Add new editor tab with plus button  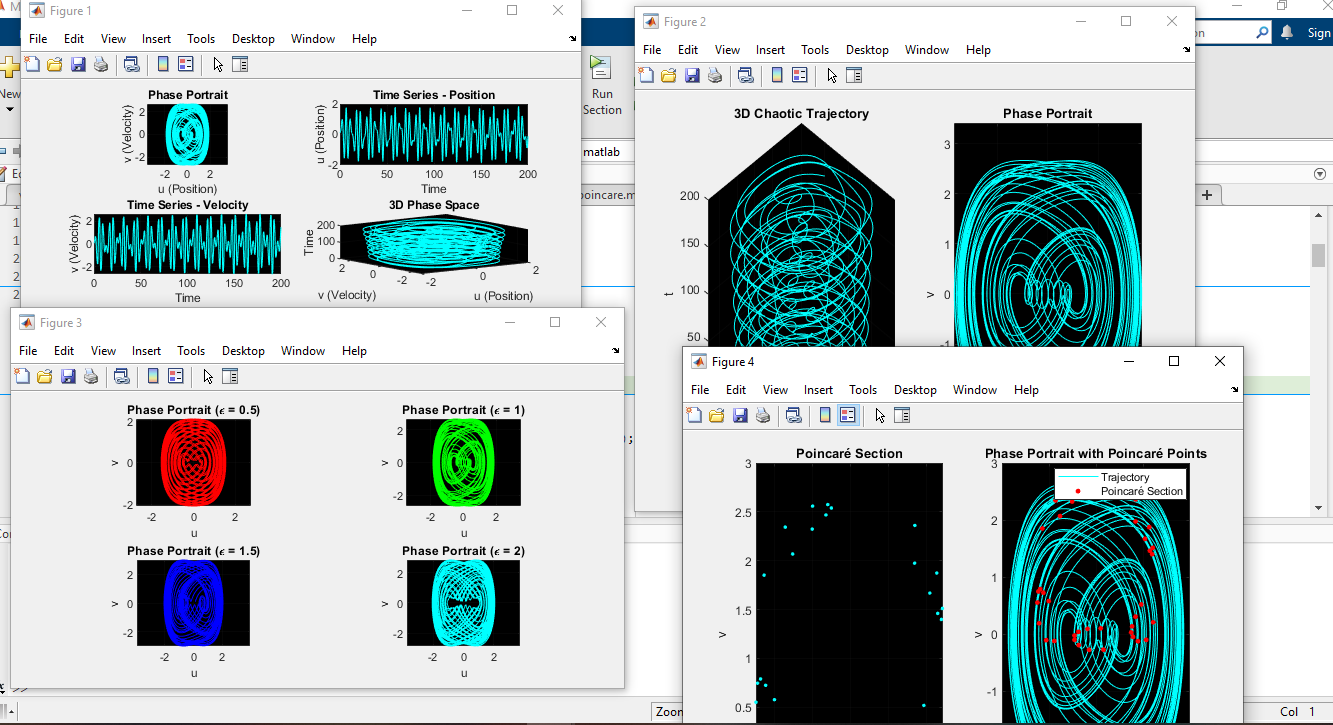point(1207,195)
